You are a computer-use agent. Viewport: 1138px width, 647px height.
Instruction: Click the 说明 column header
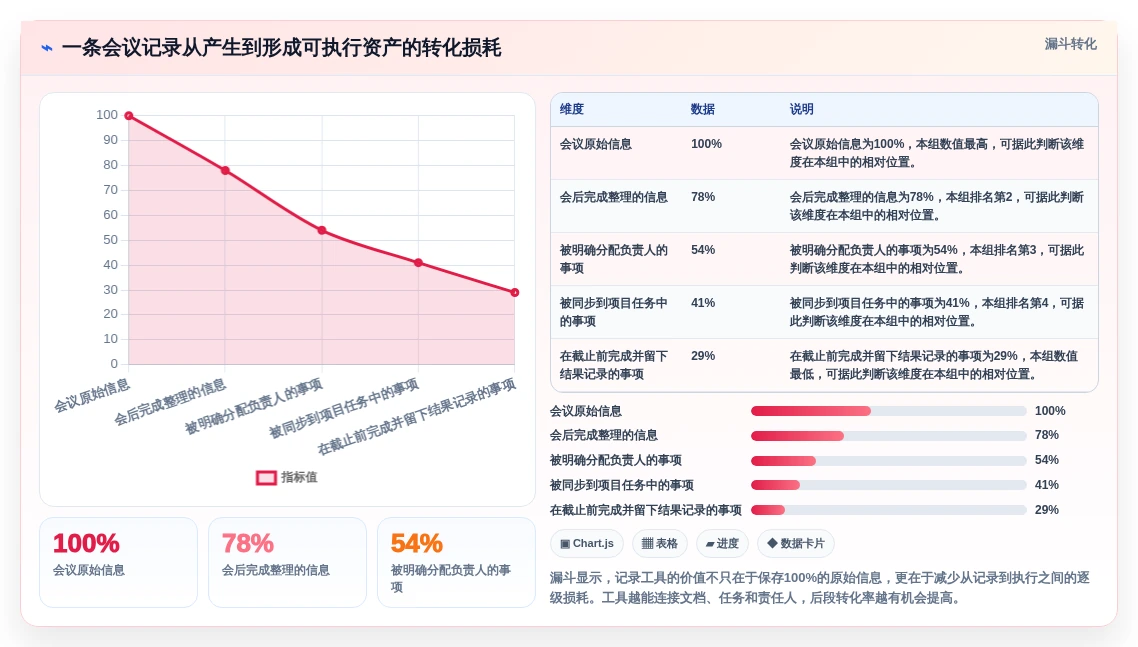pyautogui.click(x=801, y=109)
